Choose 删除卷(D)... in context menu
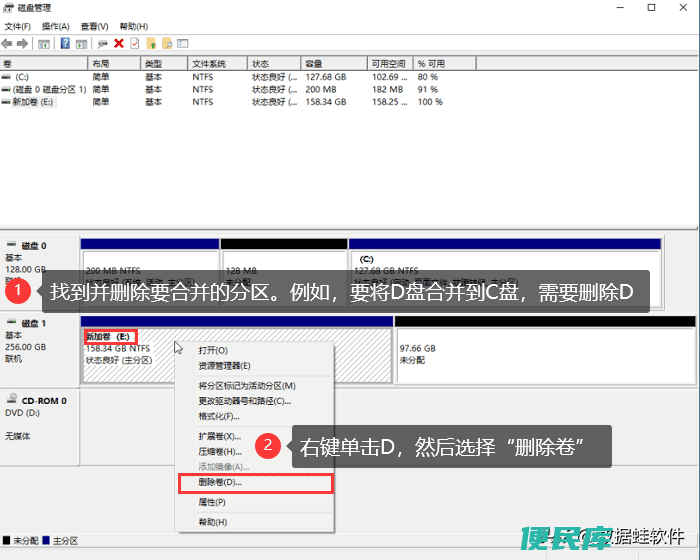The width and height of the screenshot is (700, 560). click(255, 483)
